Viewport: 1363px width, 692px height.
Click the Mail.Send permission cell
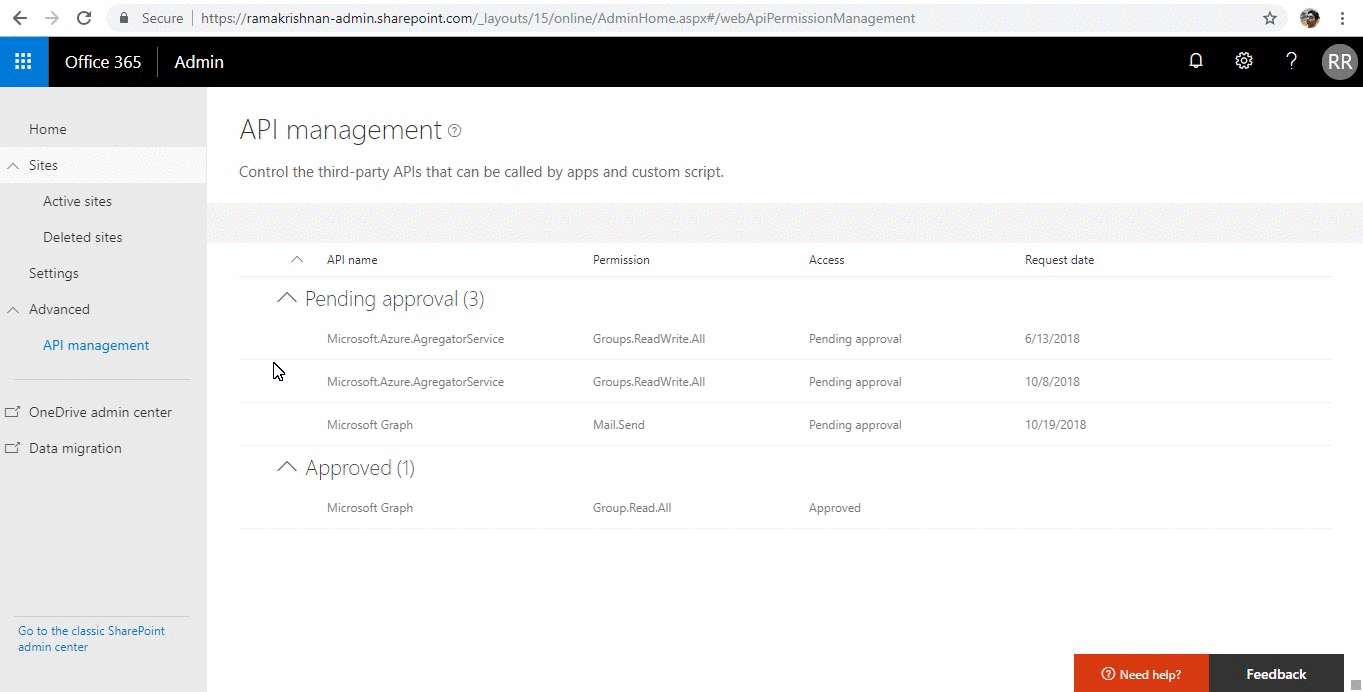[x=619, y=425]
